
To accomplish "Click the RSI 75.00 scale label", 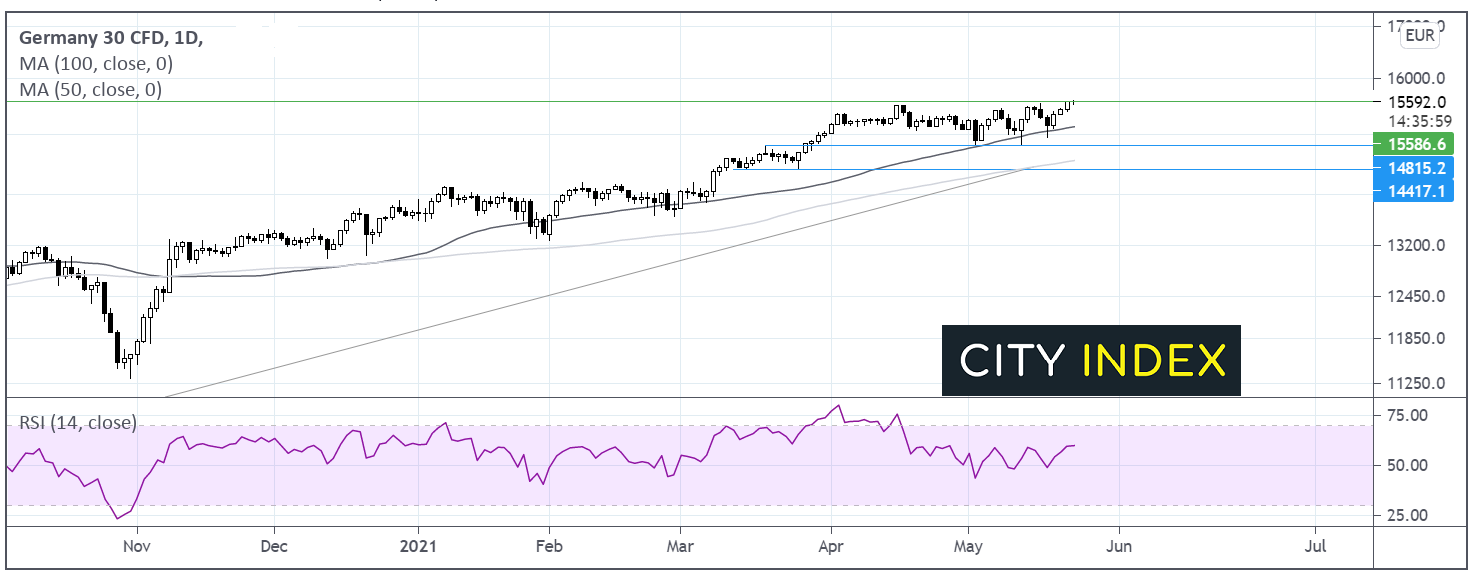I will [x=1413, y=415].
